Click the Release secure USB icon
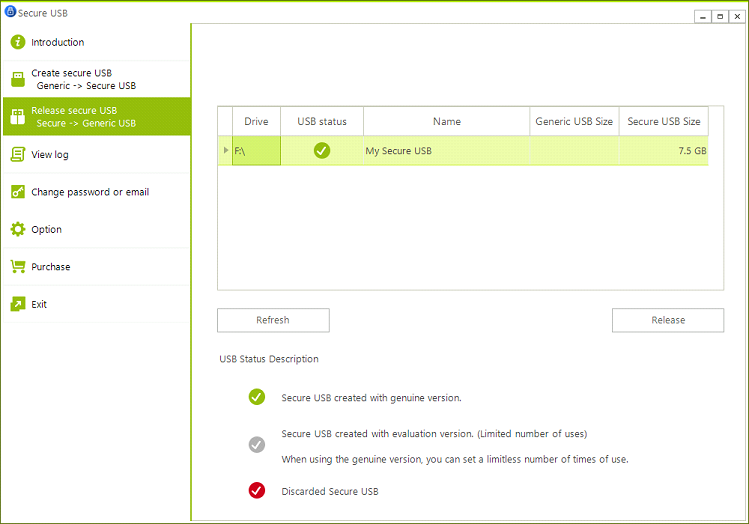Screen dimensions: 749x524 (x=17, y=117)
